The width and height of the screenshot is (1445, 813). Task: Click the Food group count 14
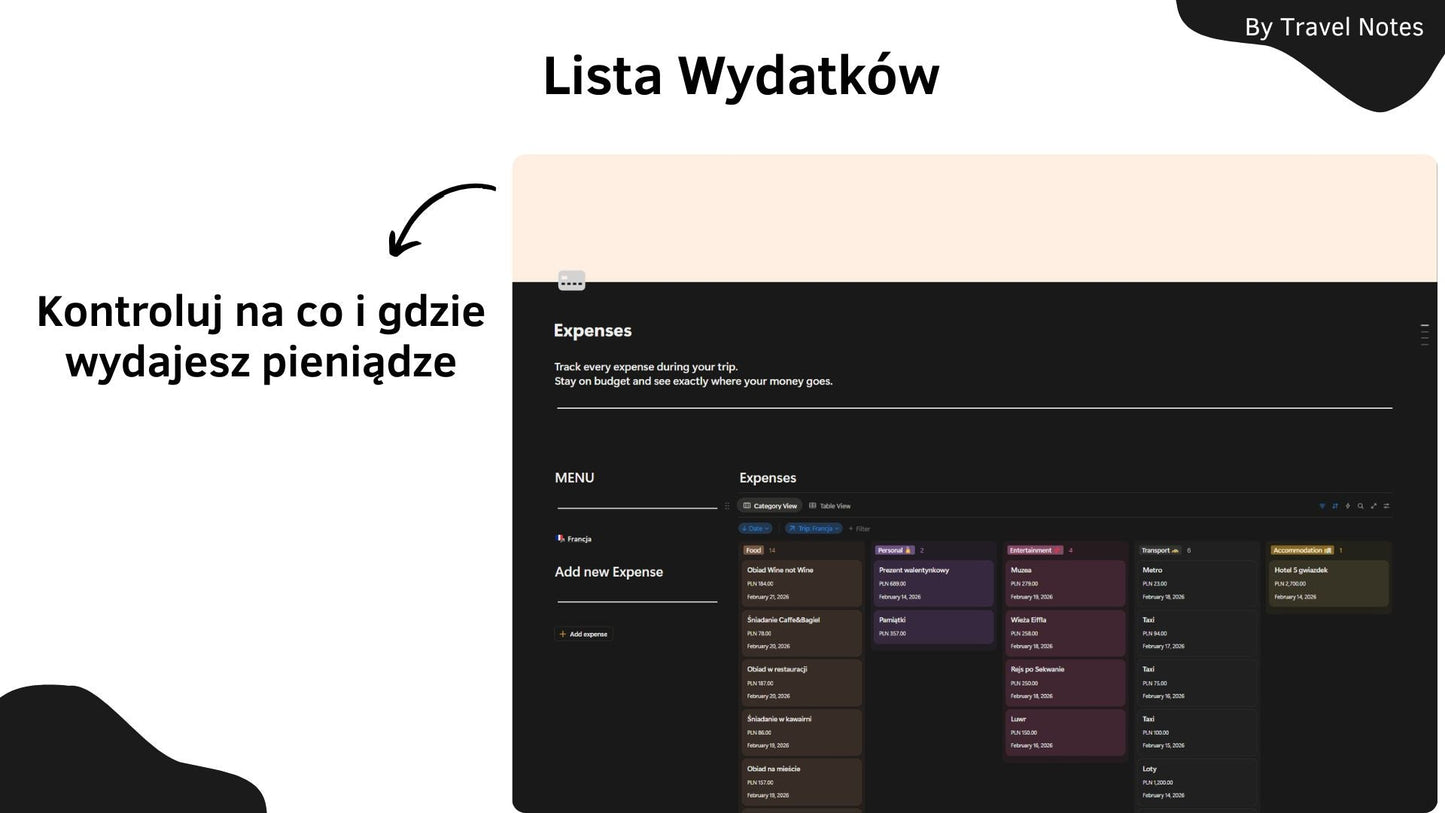(772, 550)
